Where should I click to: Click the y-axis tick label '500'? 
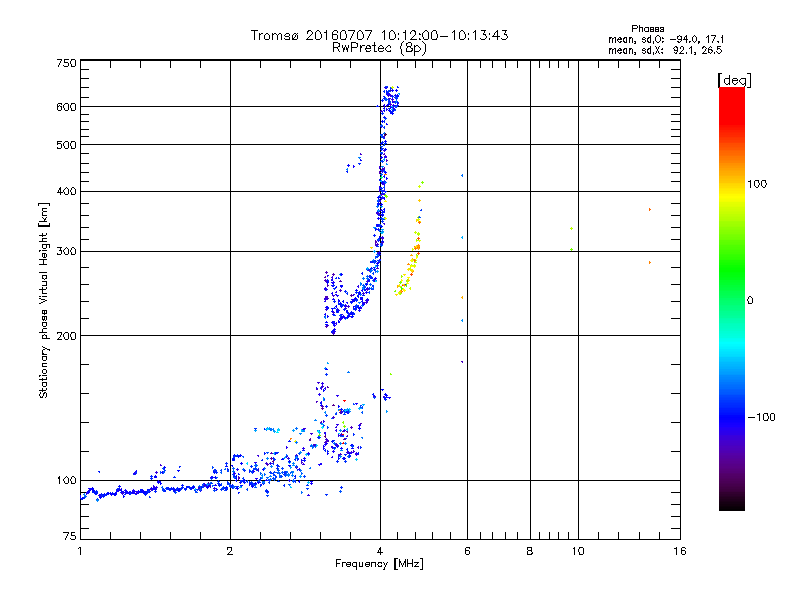click(x=66, y=145)
